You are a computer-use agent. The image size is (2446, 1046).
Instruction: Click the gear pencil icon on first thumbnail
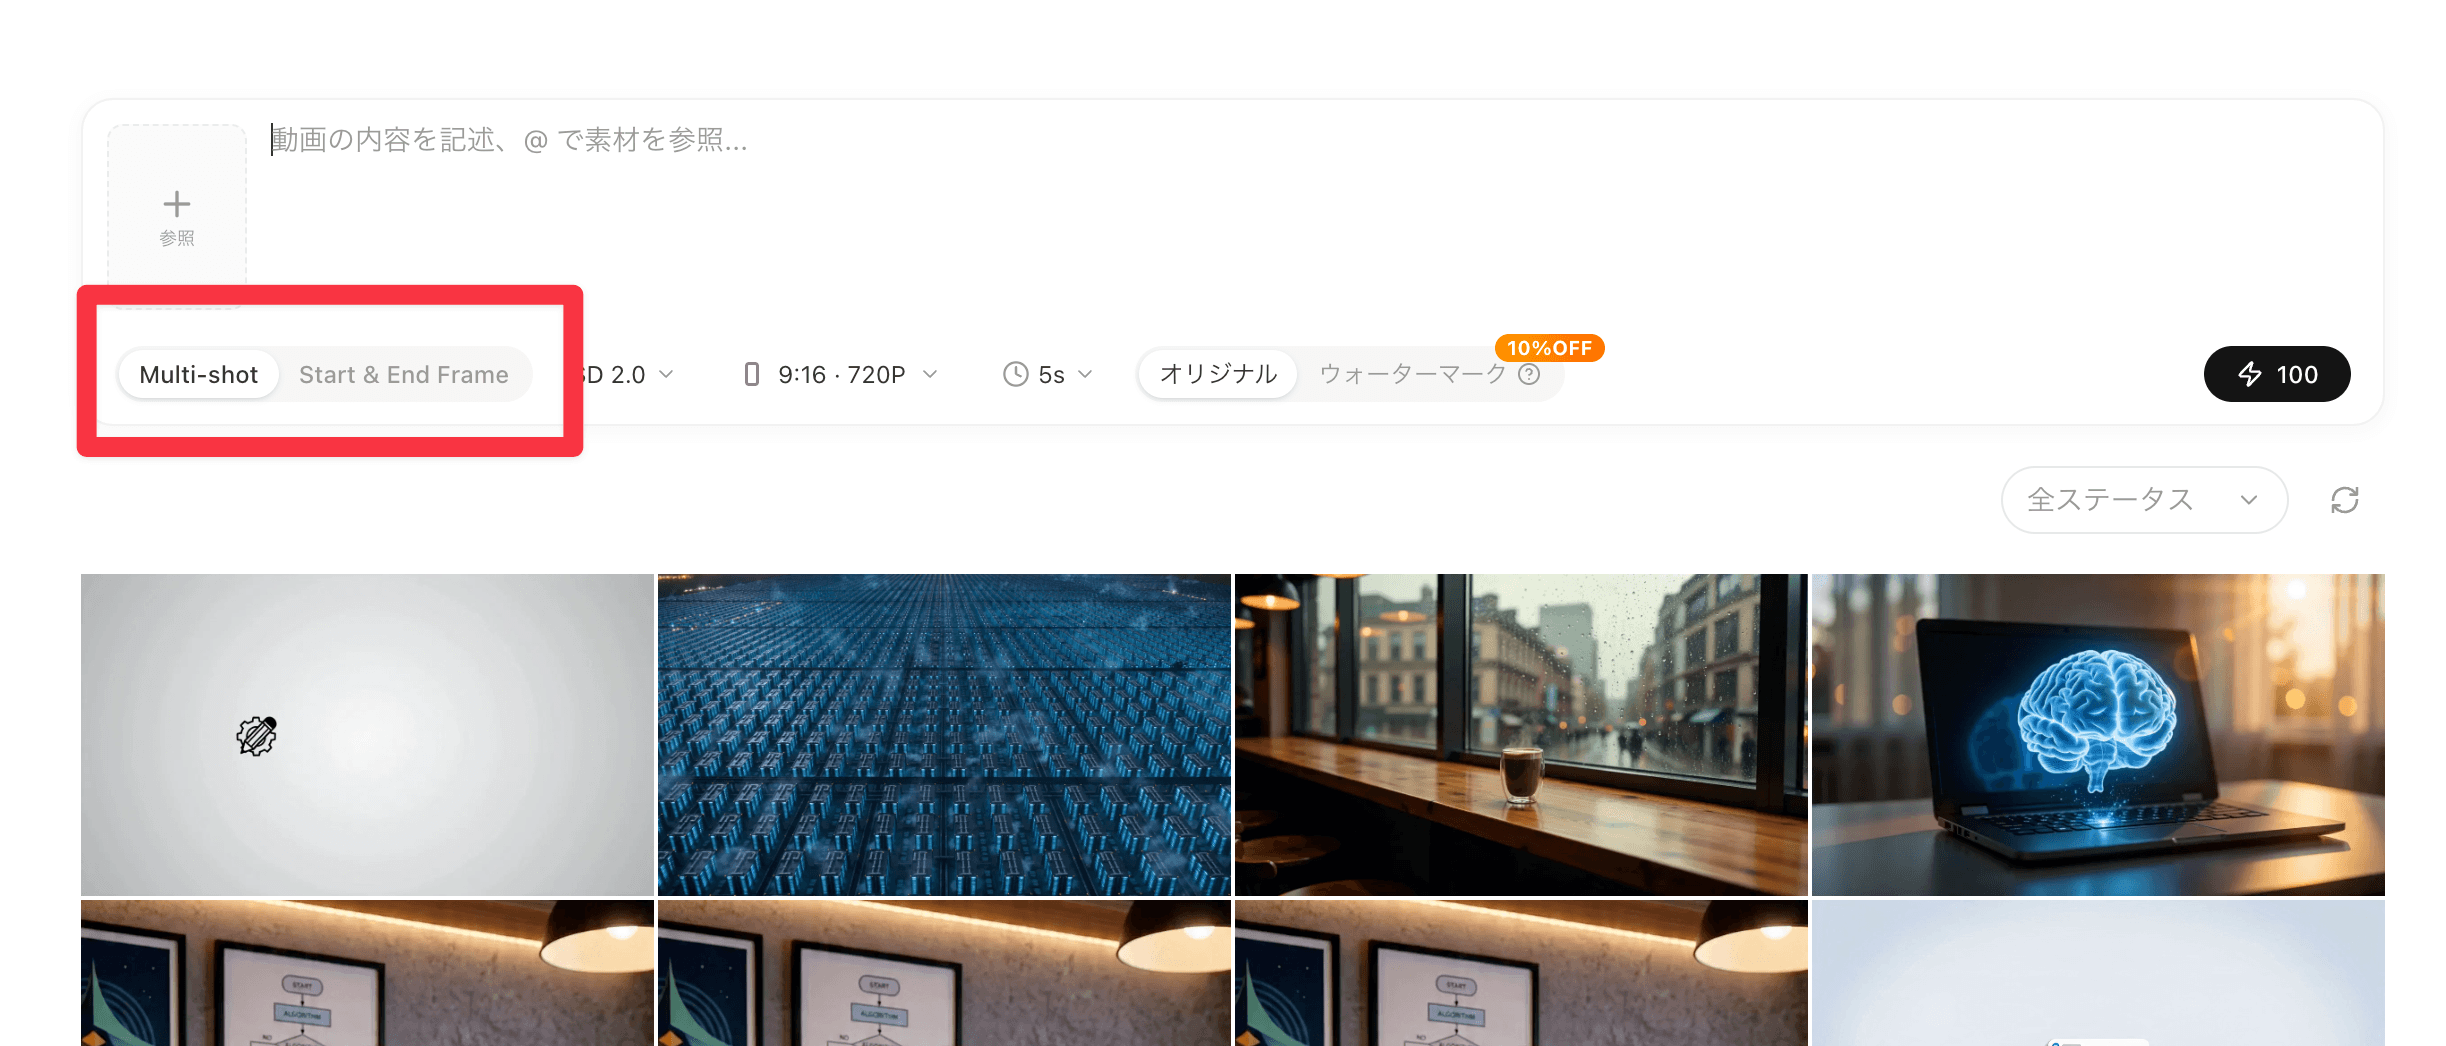click(257, 736)
